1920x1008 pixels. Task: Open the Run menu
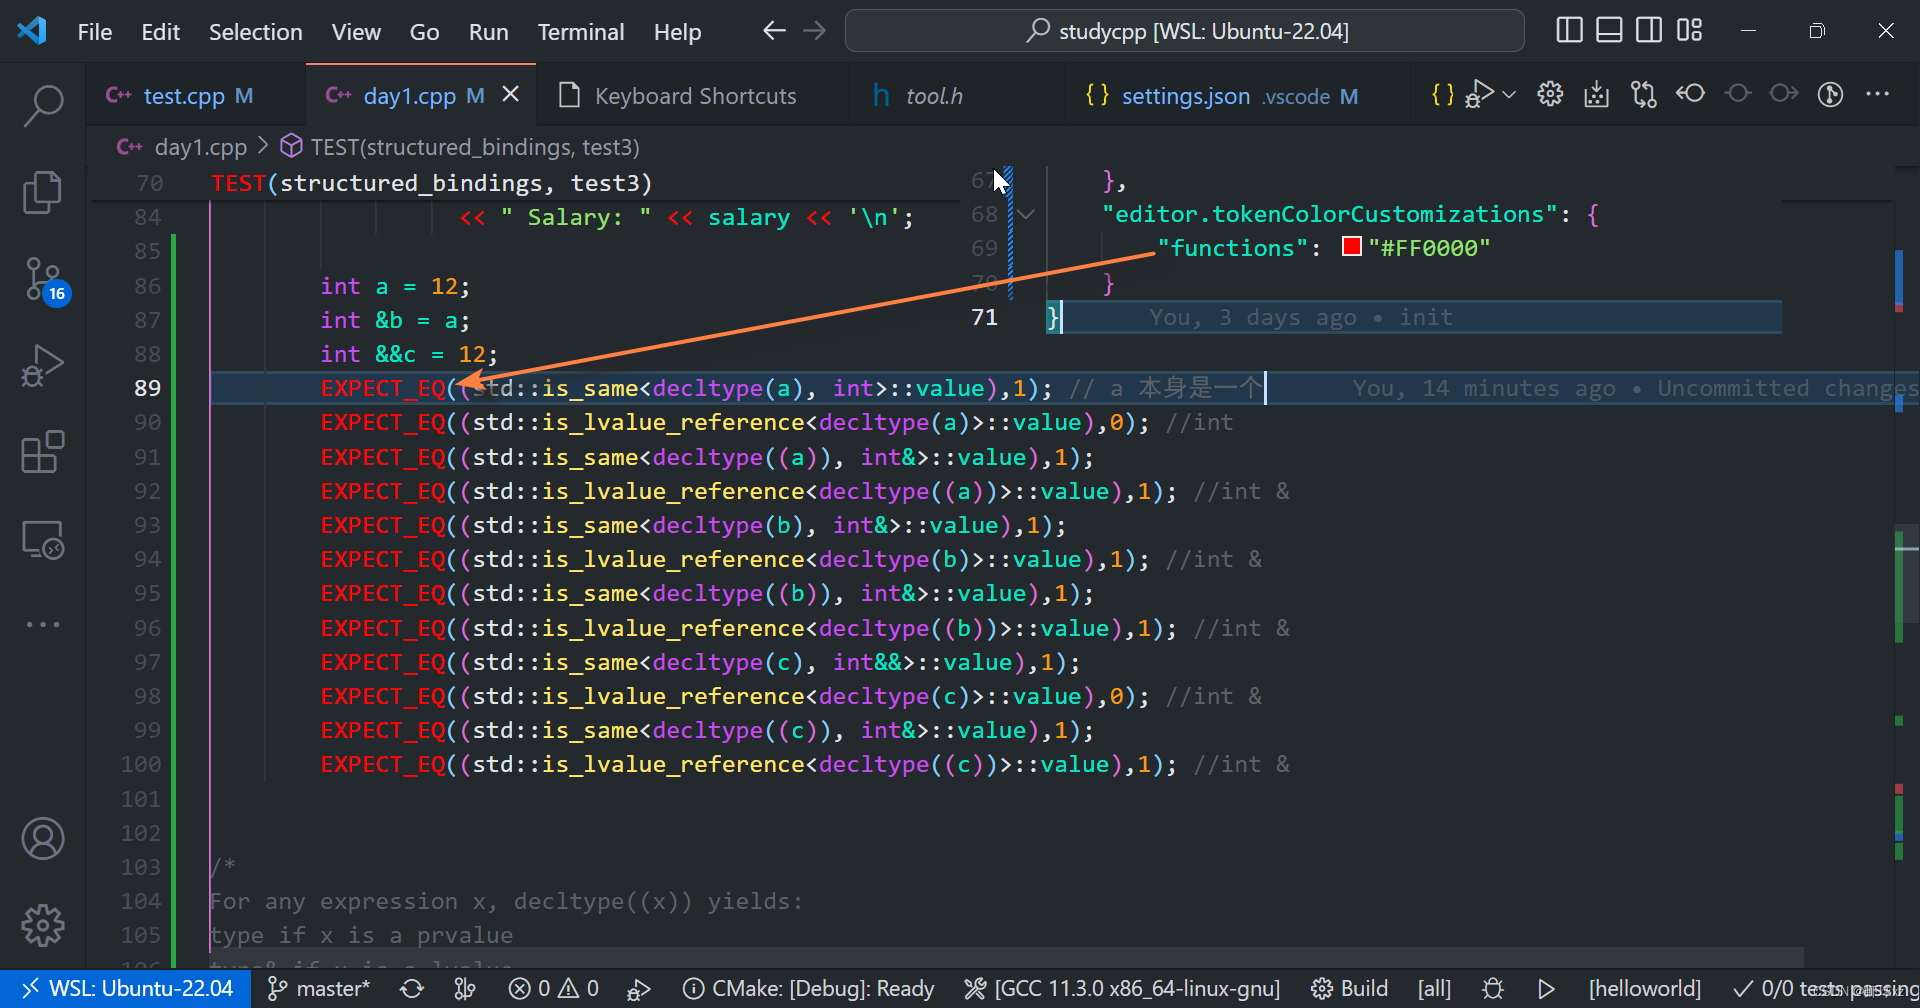[x=488, y=32]
